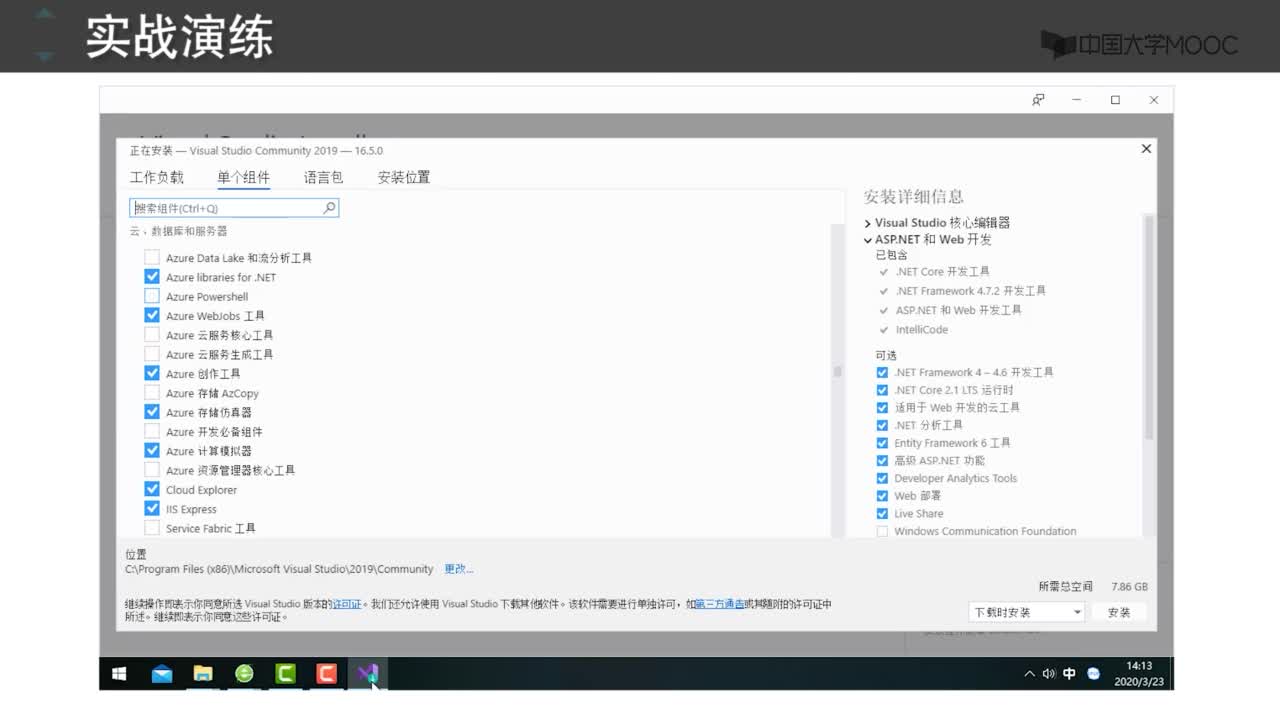Viewport: 1280px width, 720px height.
Task: Go to 安装位置 tab
Action: [x=404, y=177]
